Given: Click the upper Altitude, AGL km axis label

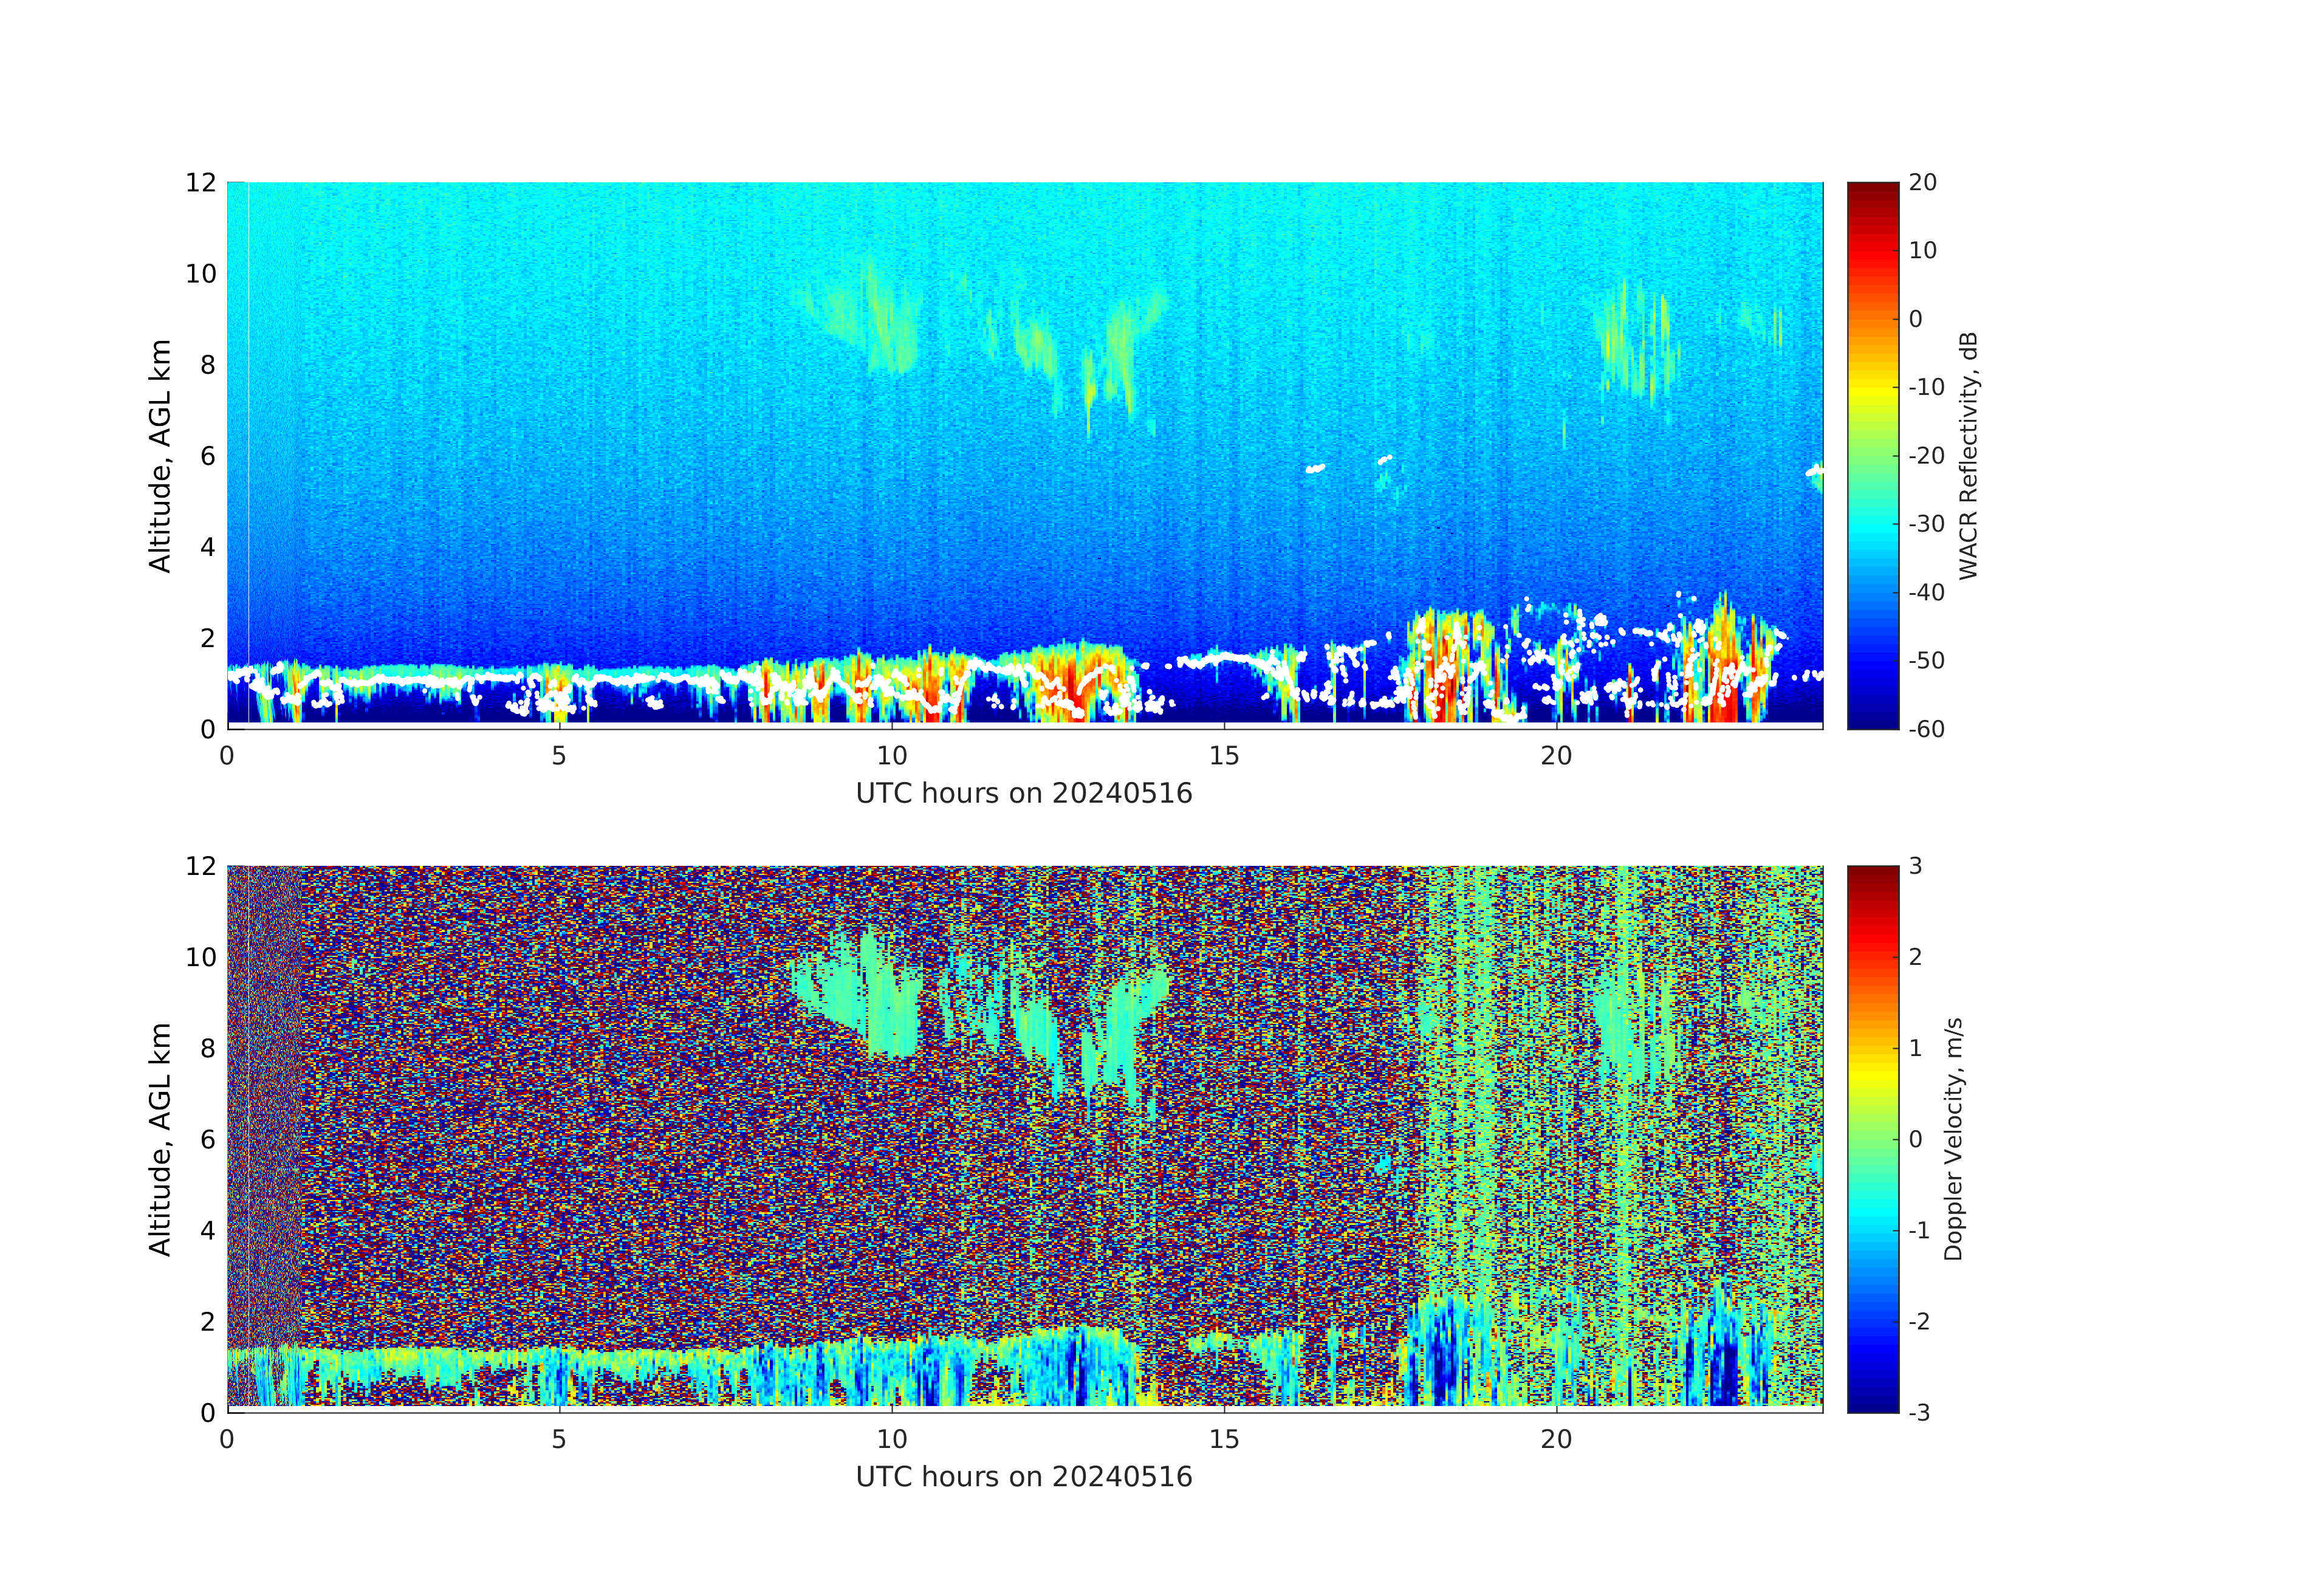Looking at the screenshot, I should [x=160, y=455].
